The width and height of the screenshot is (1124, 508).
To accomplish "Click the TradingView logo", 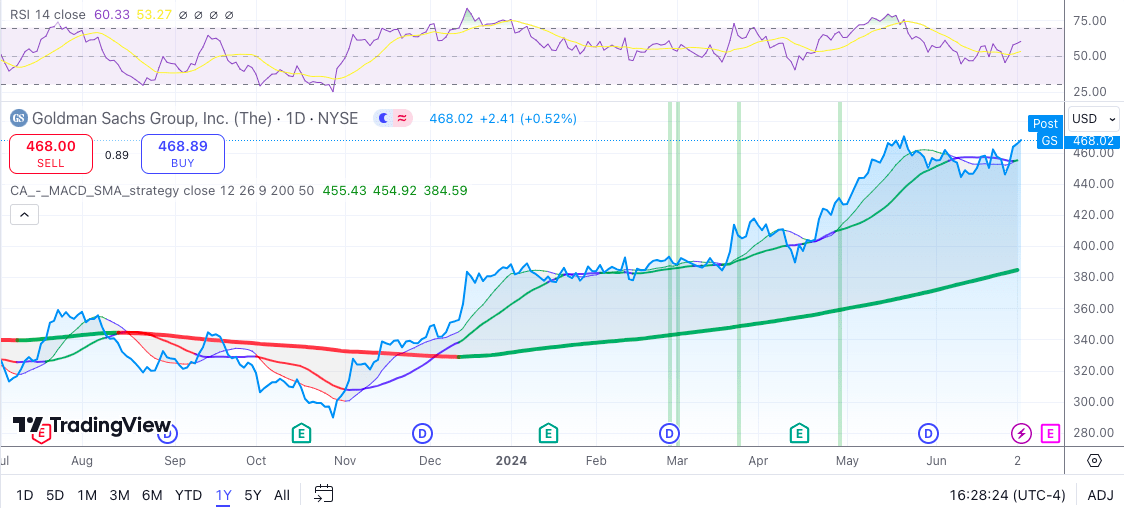I will click(92, 426).
